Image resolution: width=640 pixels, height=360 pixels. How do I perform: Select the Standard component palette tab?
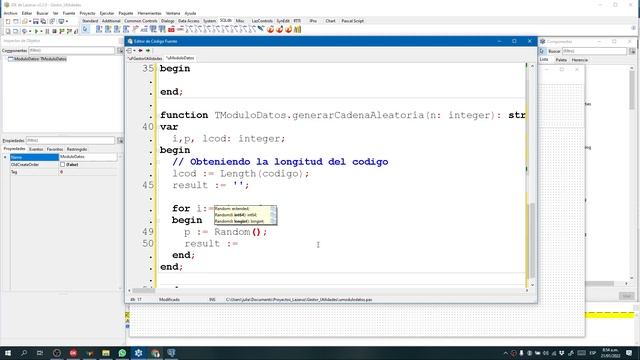click(90, 21)
